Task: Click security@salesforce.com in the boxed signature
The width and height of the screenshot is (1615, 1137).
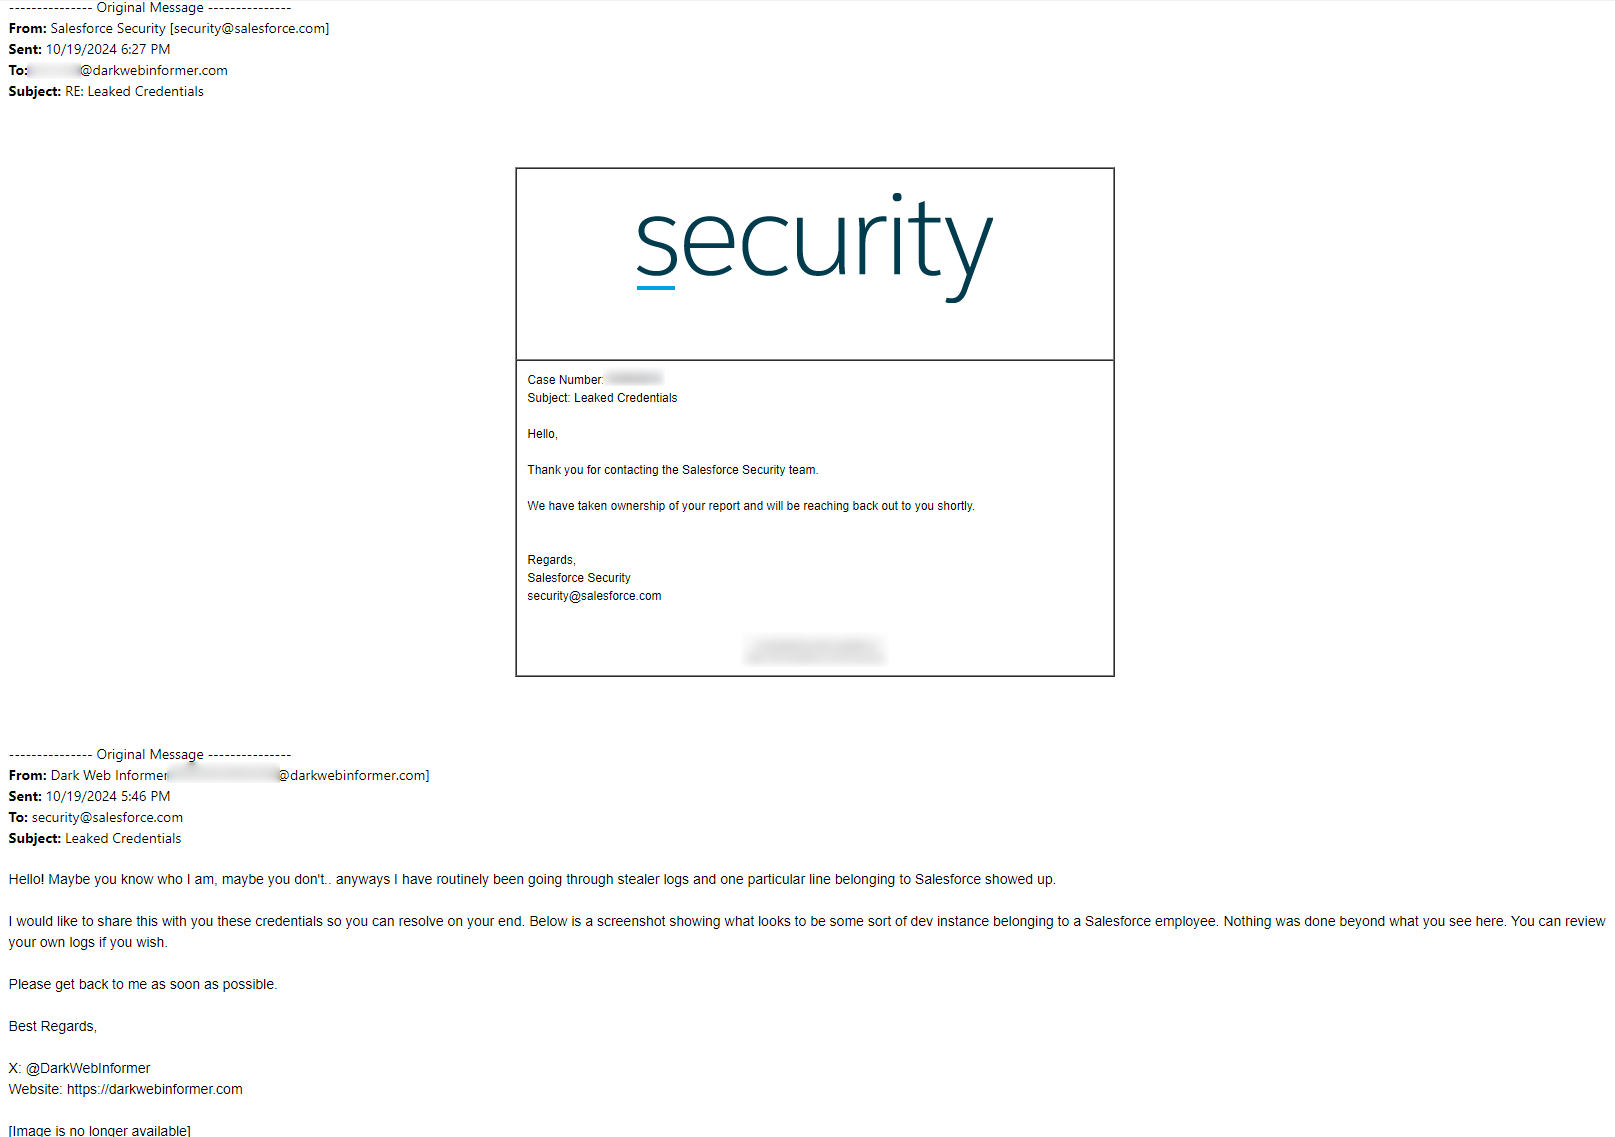Action: click(x=594, y=596)
